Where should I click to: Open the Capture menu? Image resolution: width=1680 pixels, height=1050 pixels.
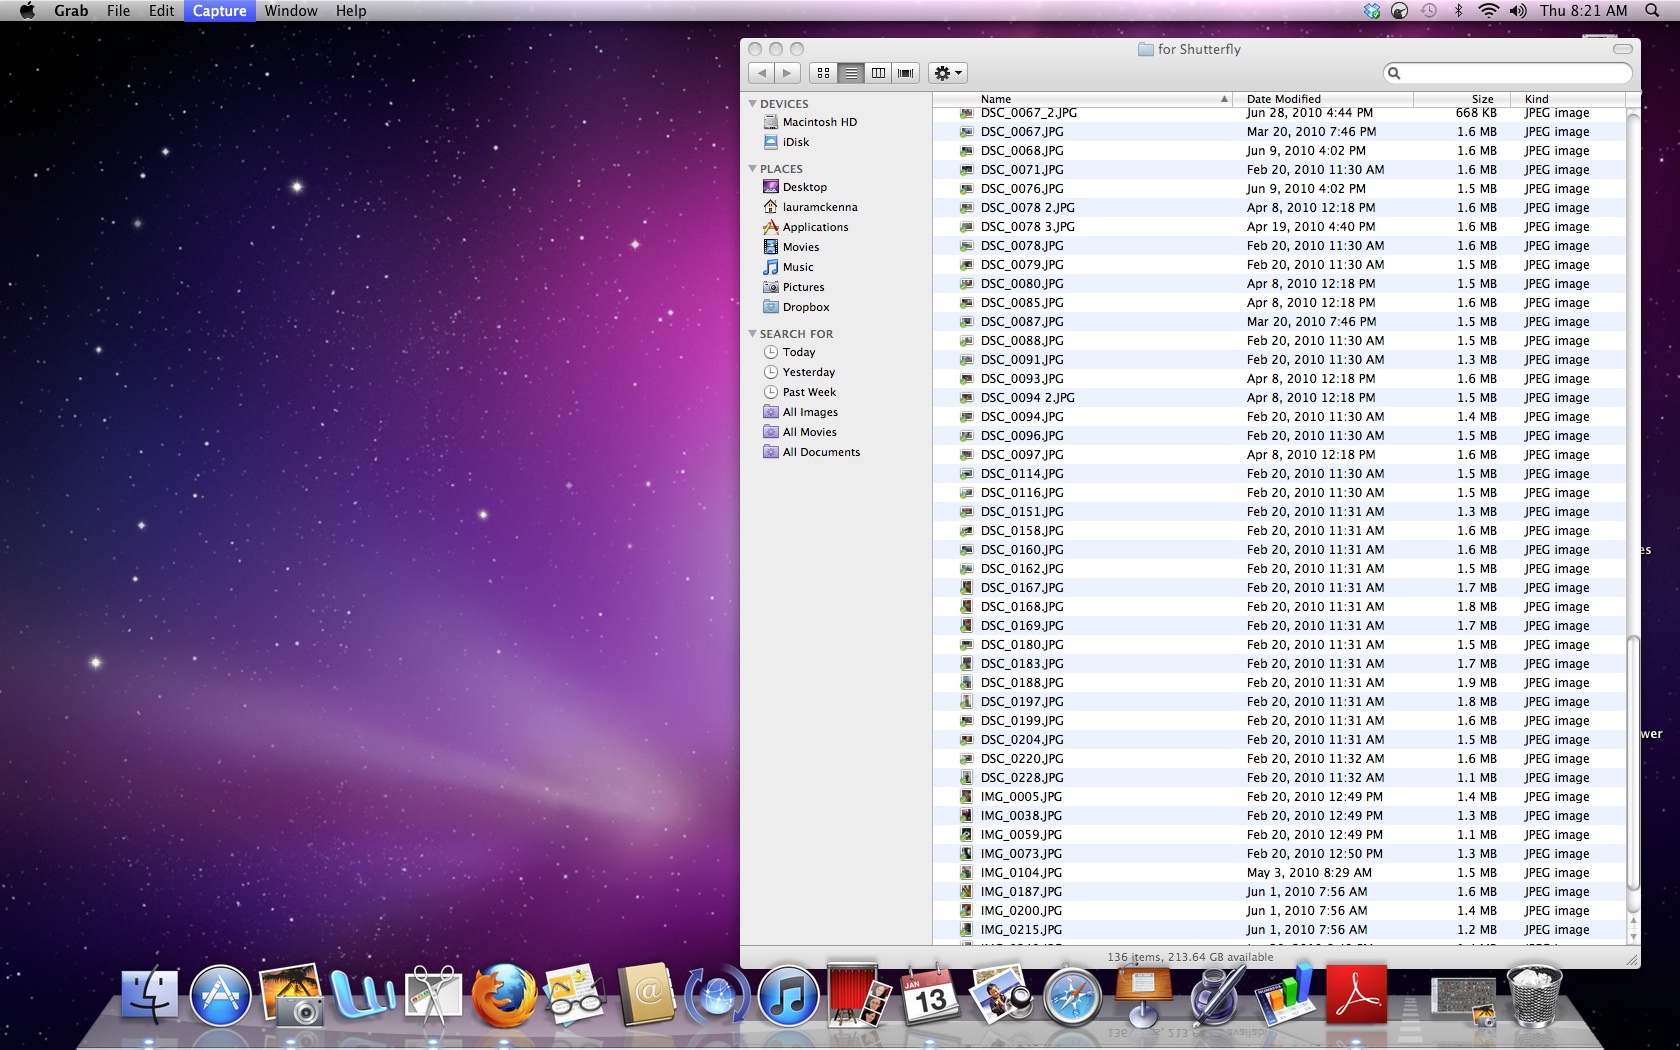[219, 11]
